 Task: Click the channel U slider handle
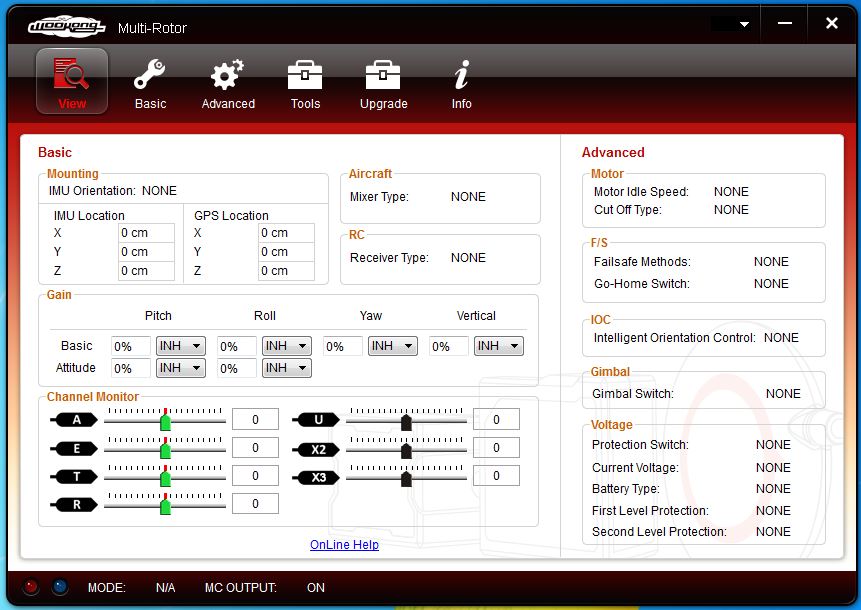click(x=406, y=422)
